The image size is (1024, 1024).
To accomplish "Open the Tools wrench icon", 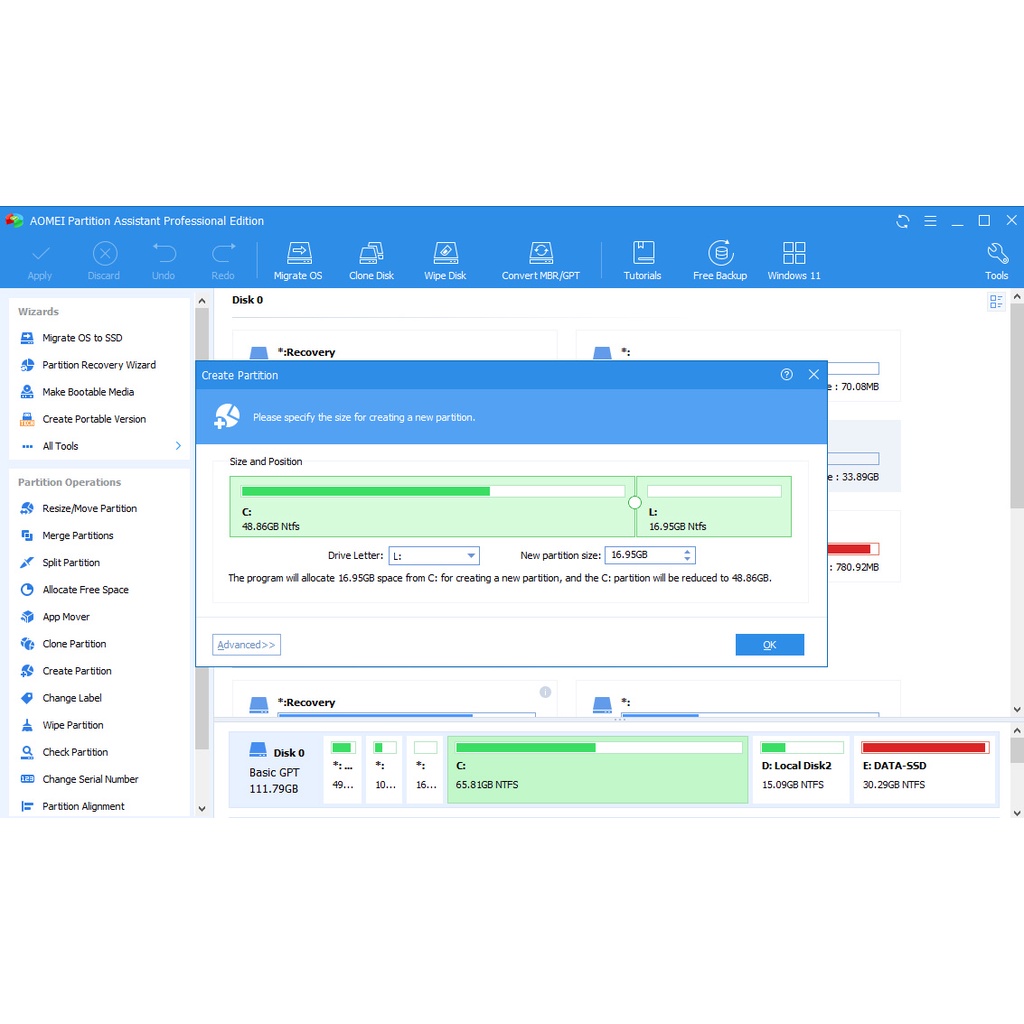I will (997, 261).
